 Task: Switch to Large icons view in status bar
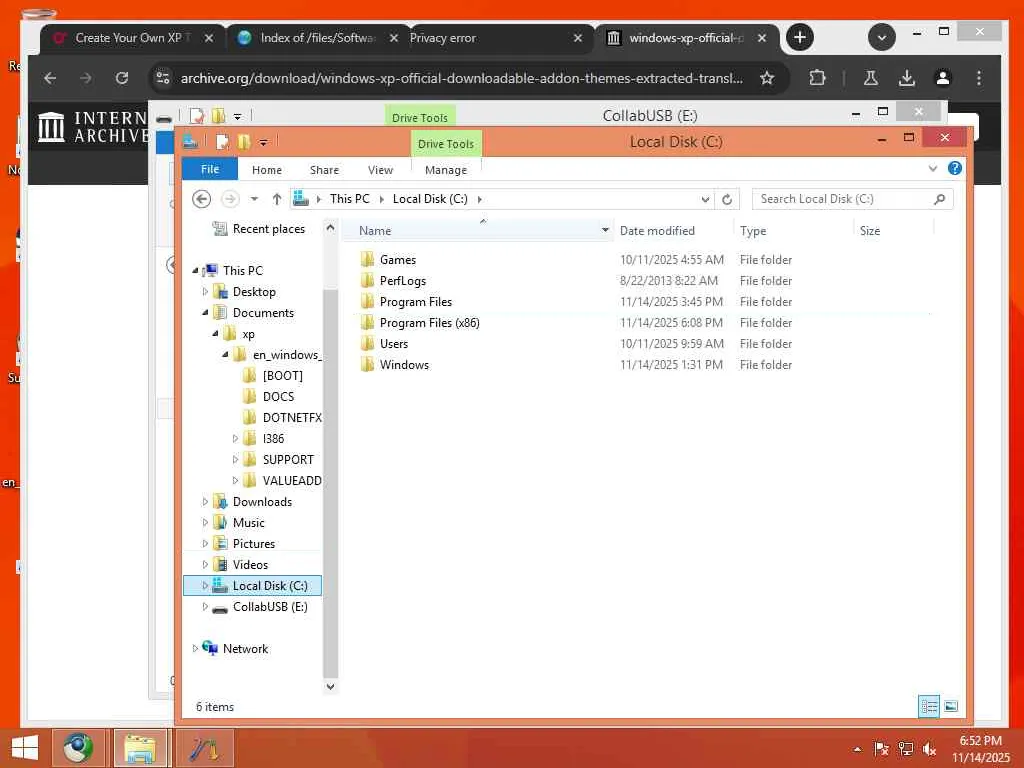pyautogui.click(x=951, y=706)
